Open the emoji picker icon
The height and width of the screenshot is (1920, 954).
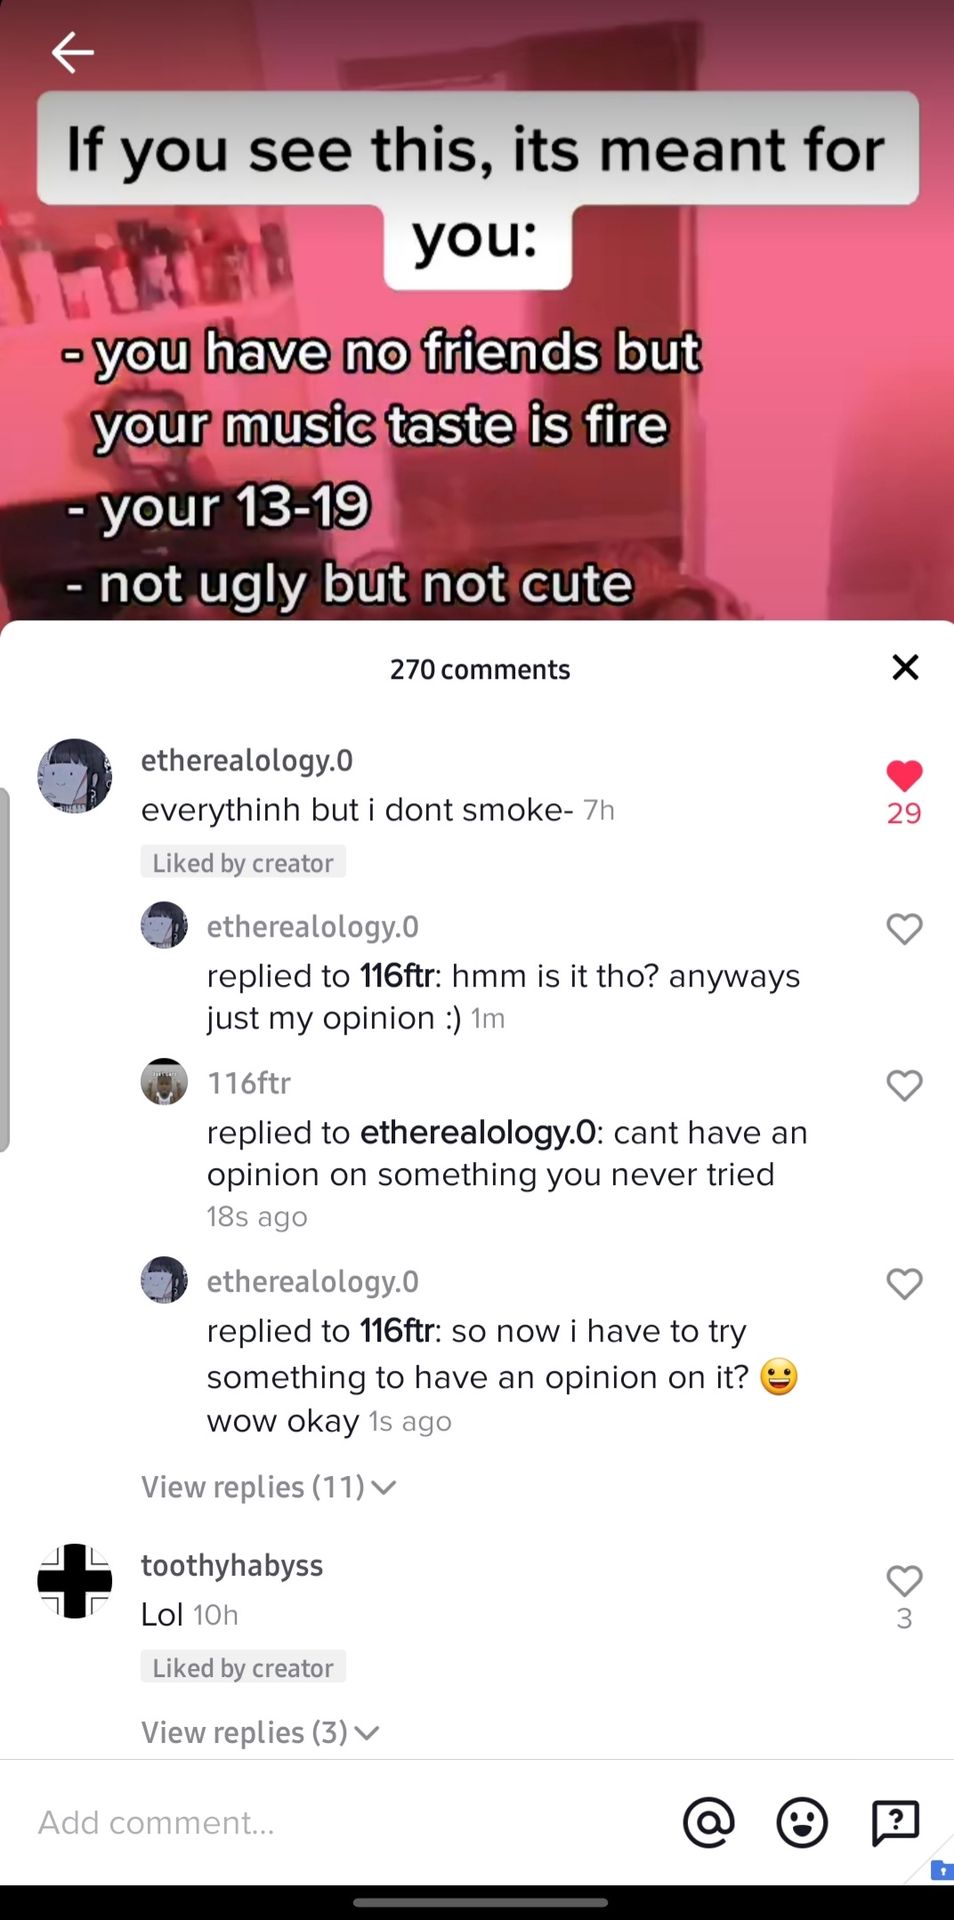pos(802,1822)
